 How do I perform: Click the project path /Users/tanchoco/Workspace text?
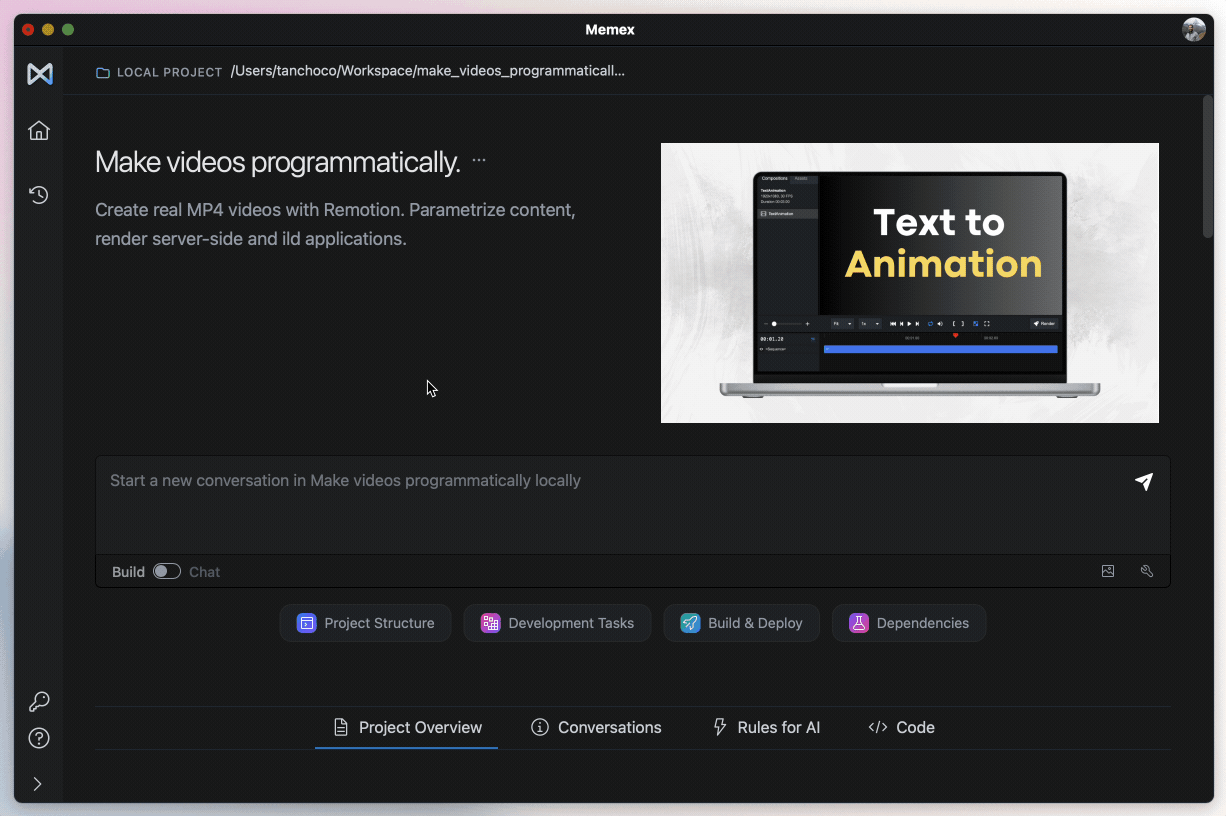pos(428,71)
